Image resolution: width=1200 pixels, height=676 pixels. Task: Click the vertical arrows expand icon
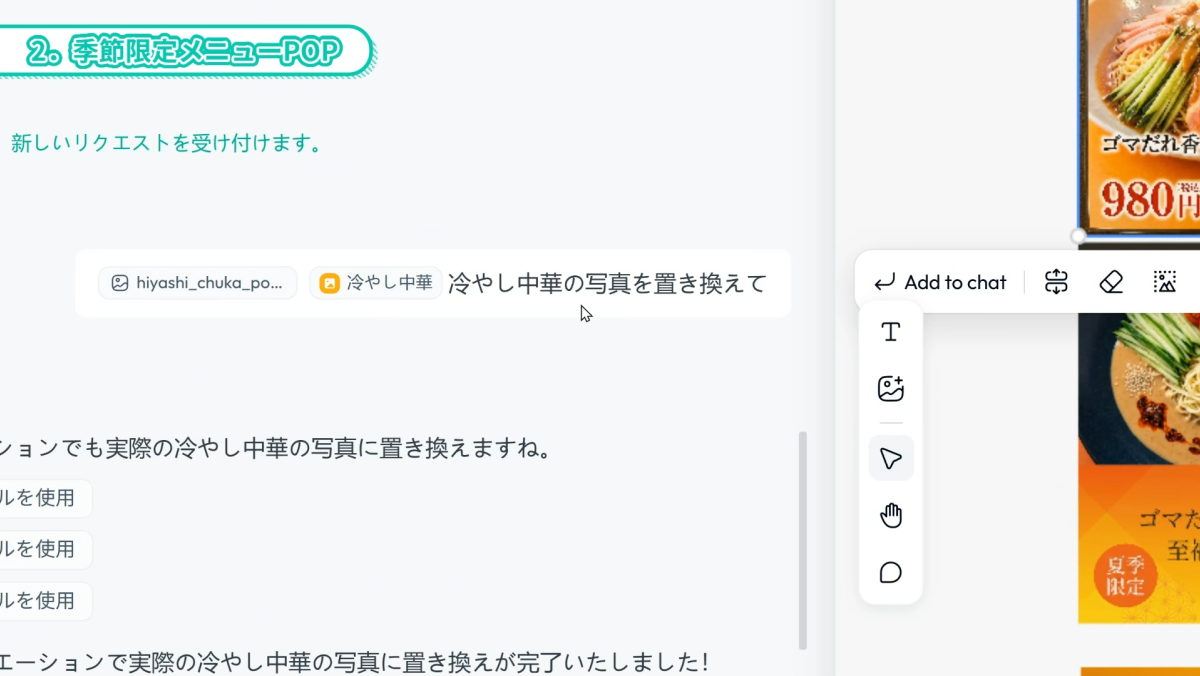pyautogui.click(x=1056, y=283)
